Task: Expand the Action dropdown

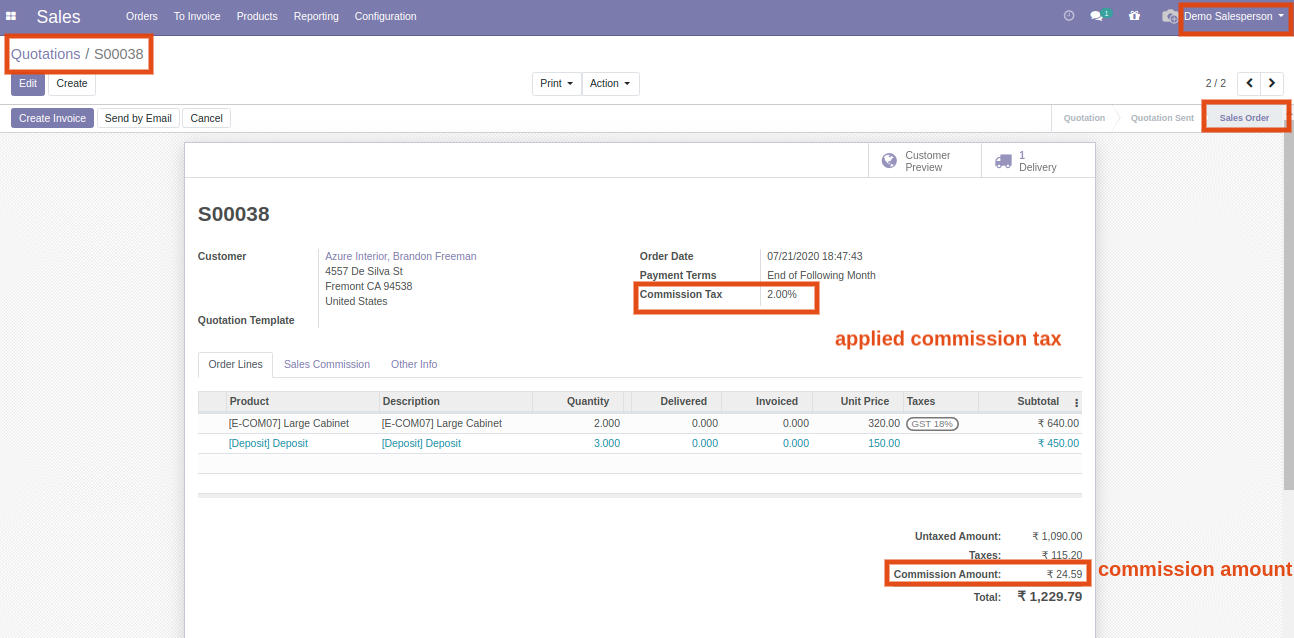Action: coord(610,84)
